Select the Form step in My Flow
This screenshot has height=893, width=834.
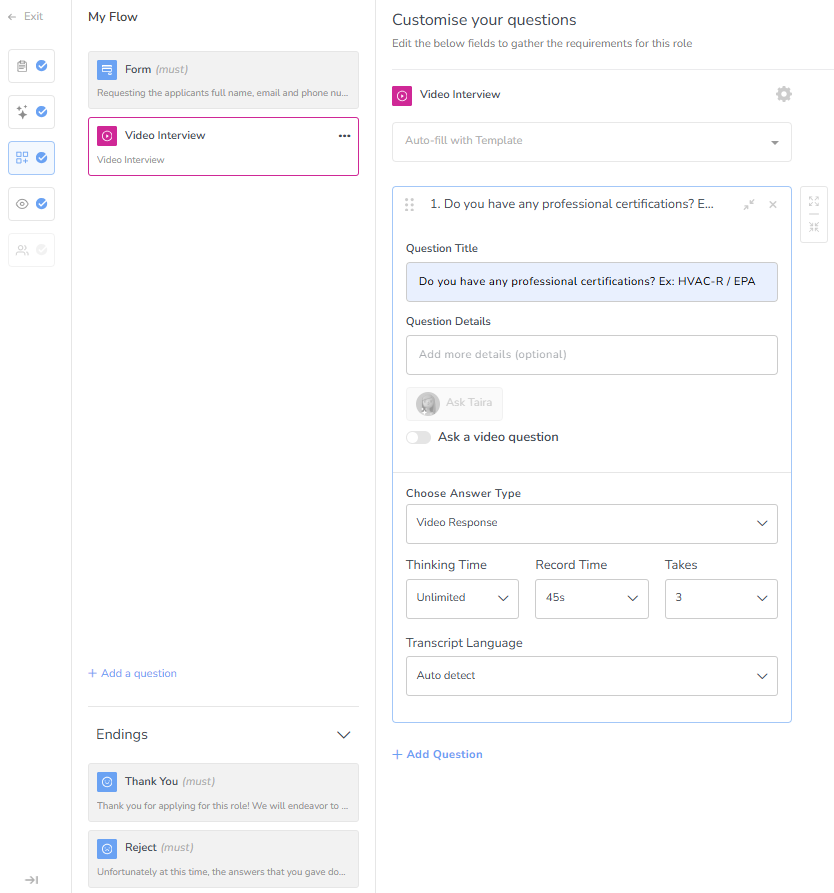click(x=223, y=80)
